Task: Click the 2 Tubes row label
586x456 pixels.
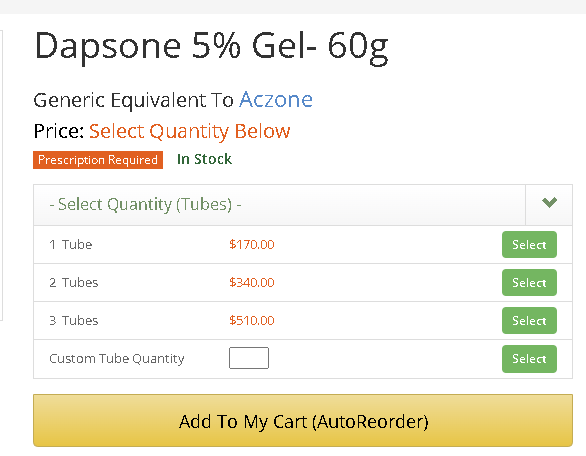Action: point(74,283)
